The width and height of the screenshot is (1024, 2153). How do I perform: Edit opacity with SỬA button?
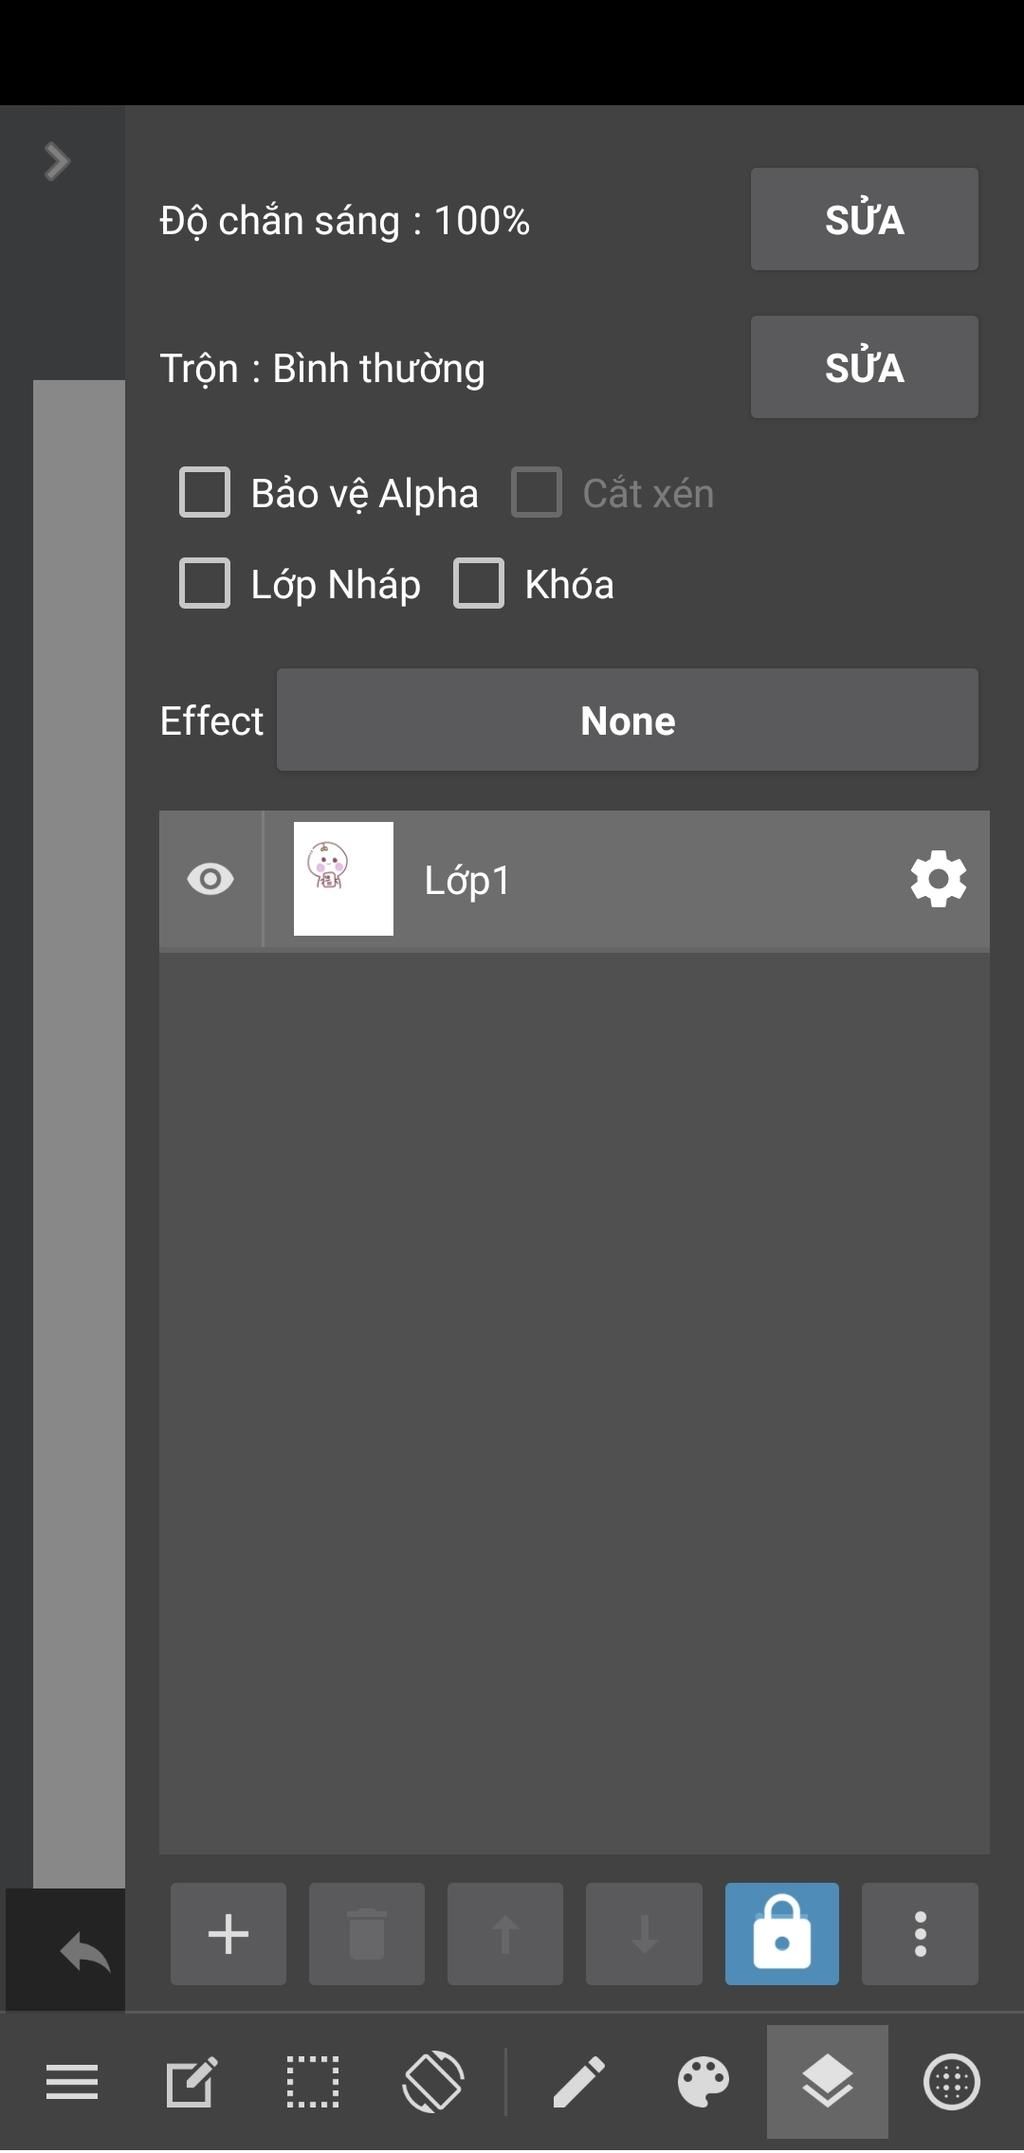864,220
